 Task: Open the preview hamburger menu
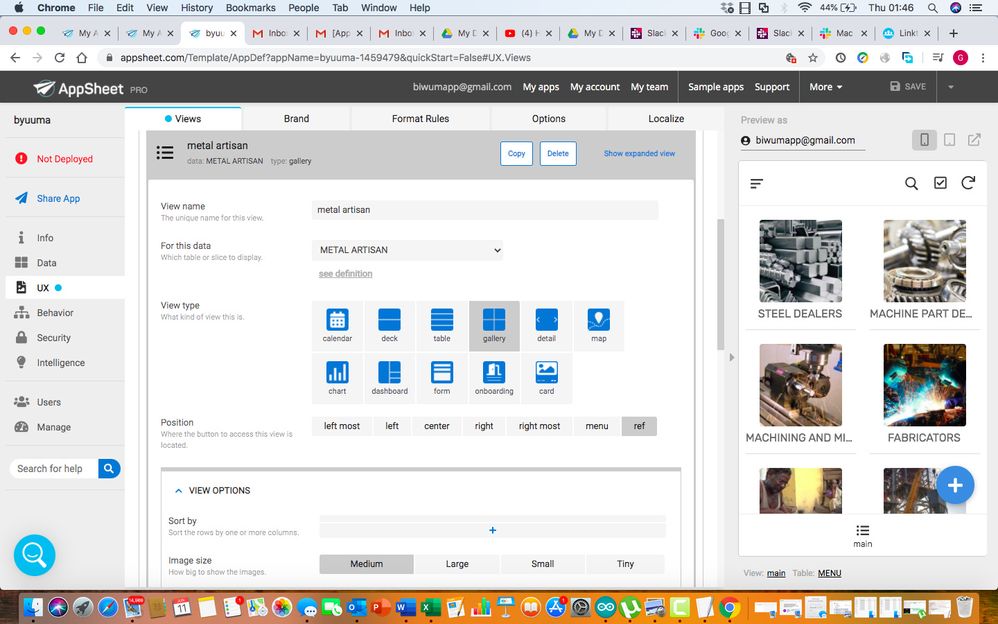[x=756, y=183]
